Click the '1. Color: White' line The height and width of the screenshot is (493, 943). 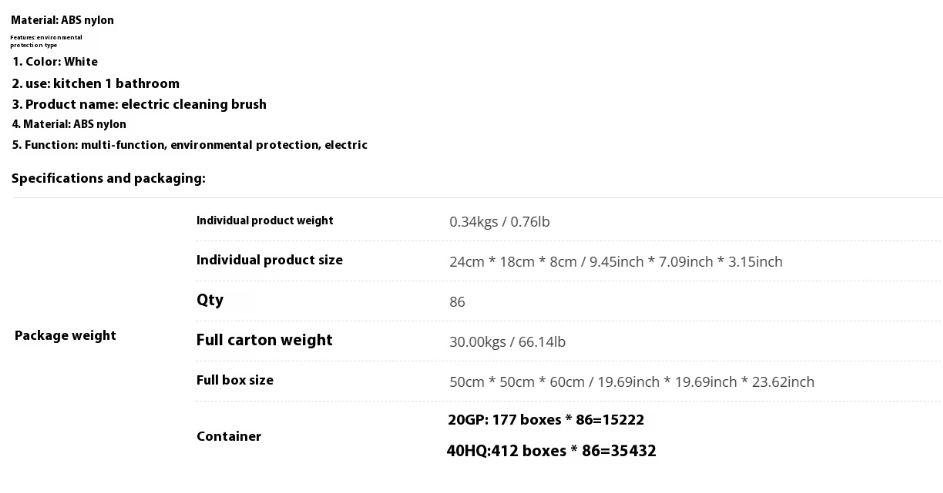pyautogui.click(x=55, y=61)
